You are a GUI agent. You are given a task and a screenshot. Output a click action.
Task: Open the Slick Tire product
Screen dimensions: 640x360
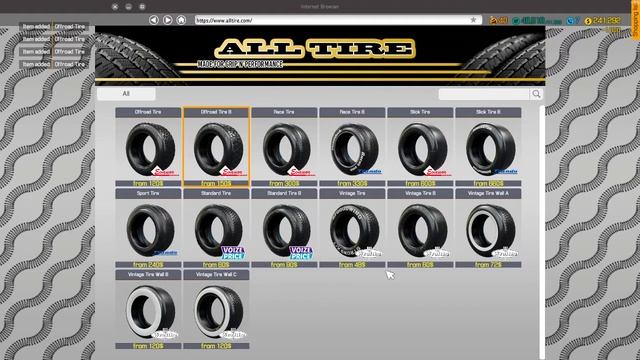click(x=420, y=147)
